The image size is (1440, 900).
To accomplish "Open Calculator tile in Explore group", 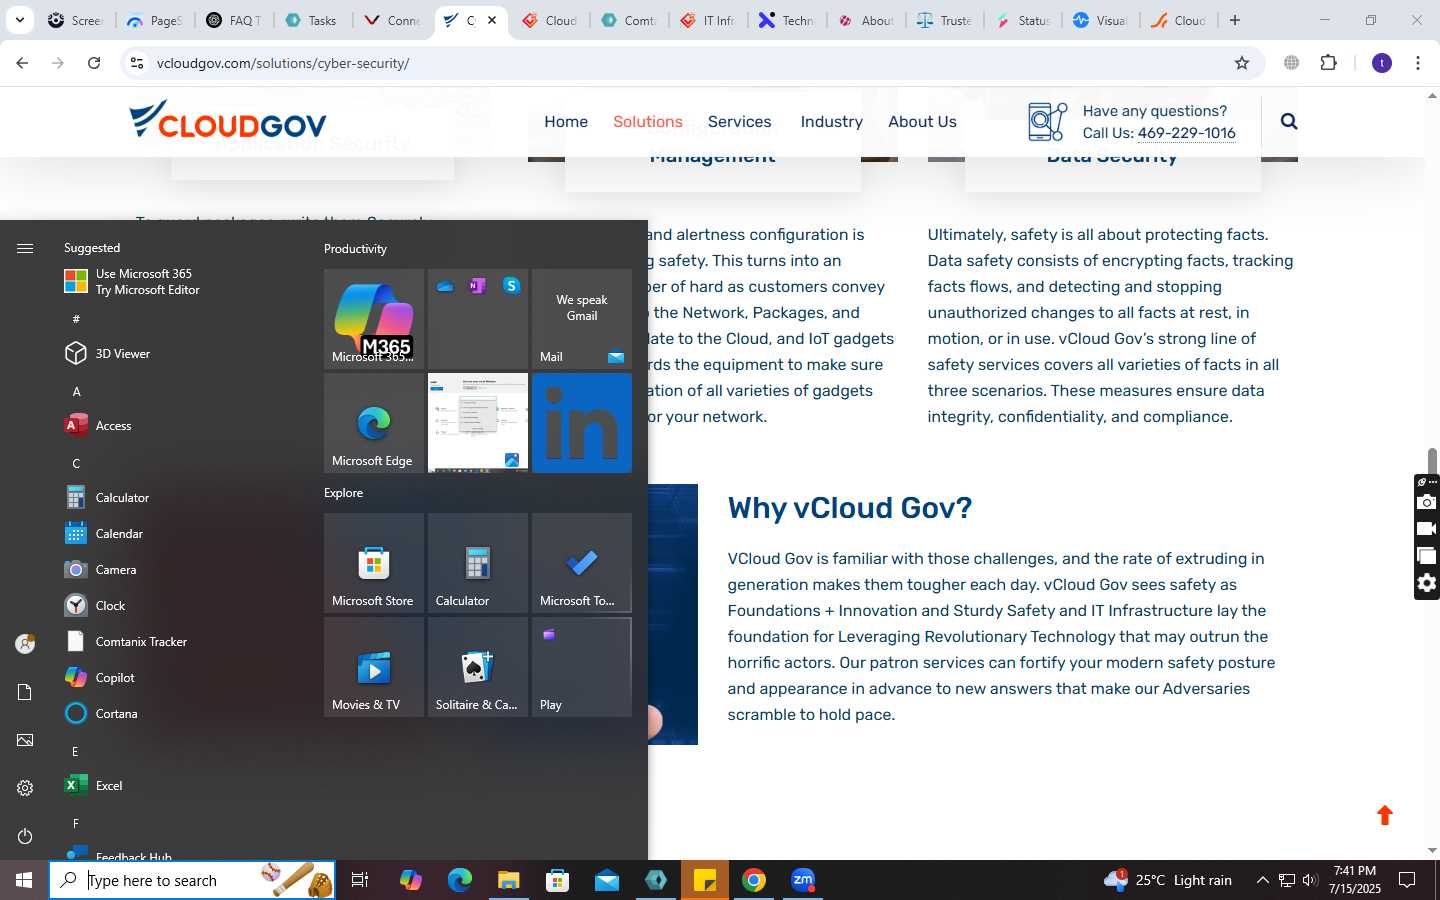I will click(478, 563).
